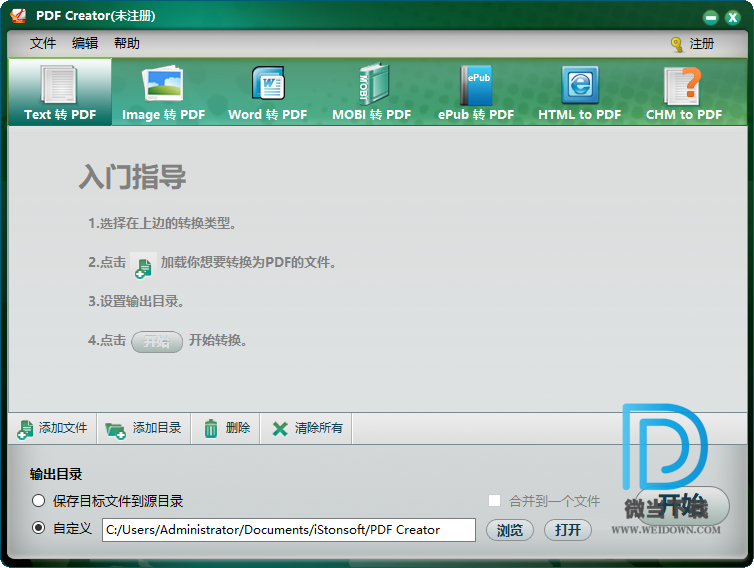Open the 文件 menu

(x=43, y=43)
